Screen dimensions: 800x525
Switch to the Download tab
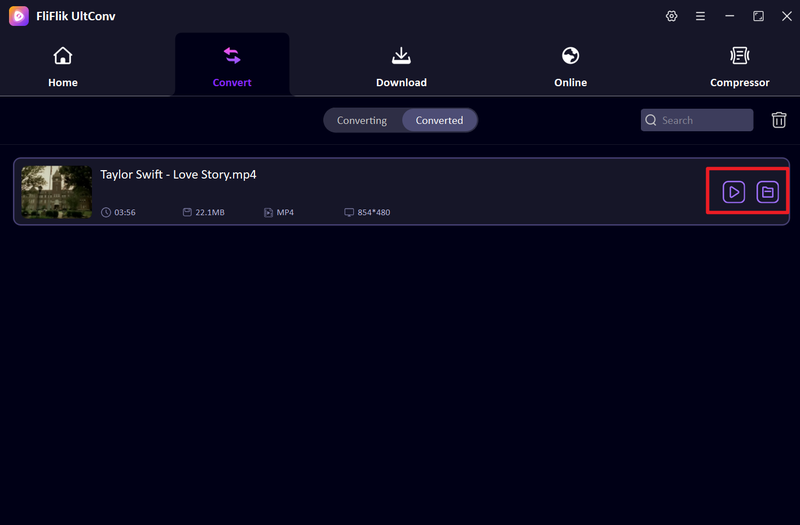pyautogui.click(x=401, y=66)
